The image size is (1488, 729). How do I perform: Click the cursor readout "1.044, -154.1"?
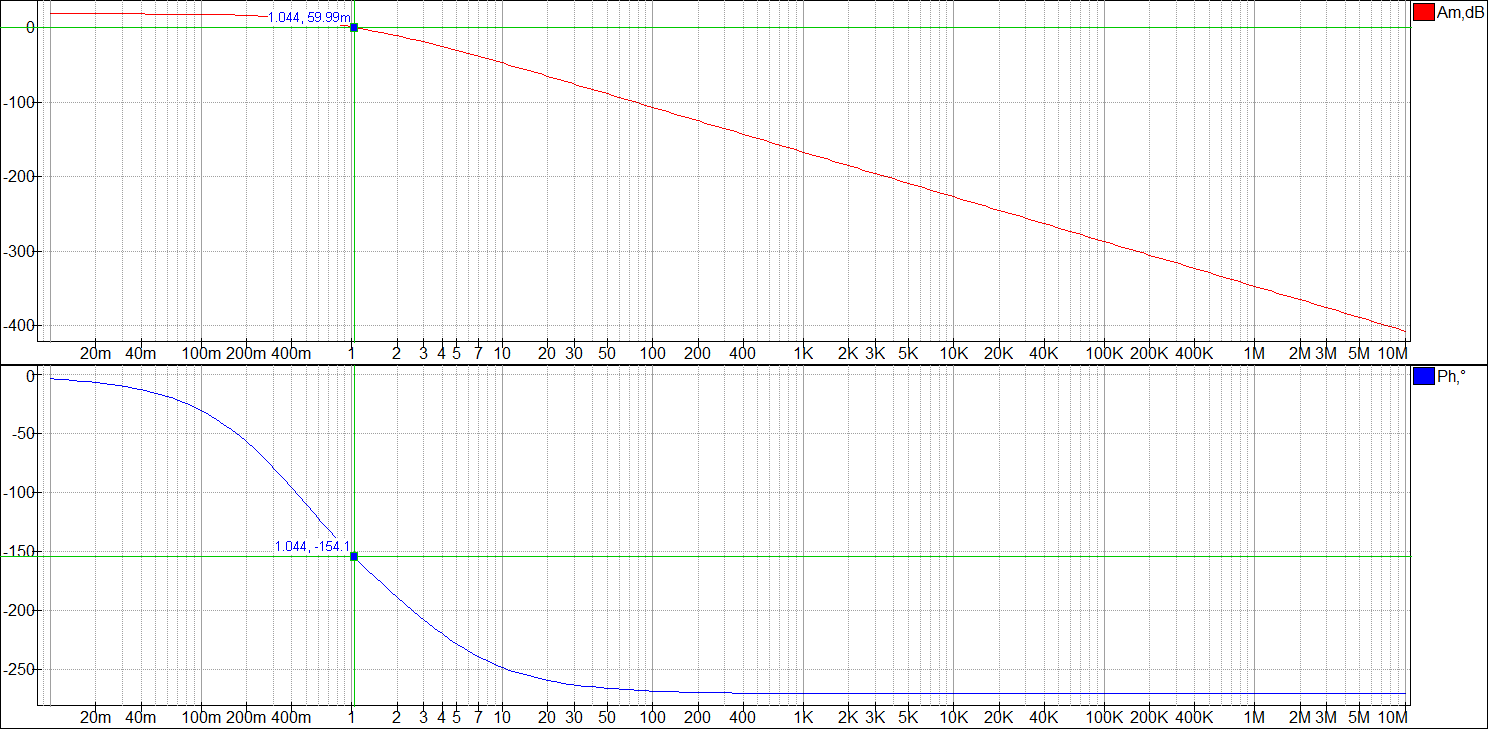312,547
